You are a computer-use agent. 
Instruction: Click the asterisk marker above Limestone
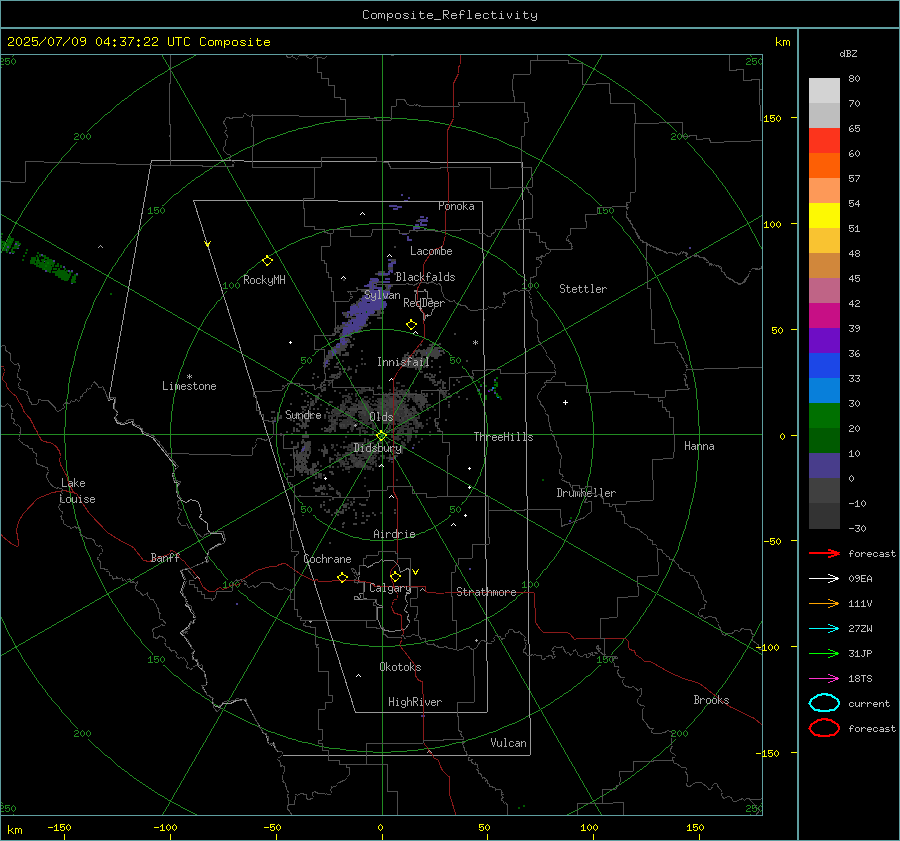pos(189,377)
